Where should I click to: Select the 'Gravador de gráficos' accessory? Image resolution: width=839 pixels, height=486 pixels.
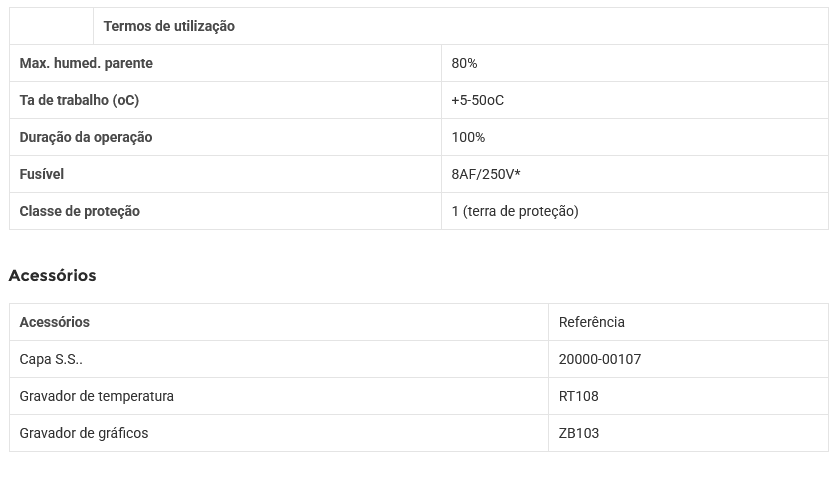(x=84, y=433)
